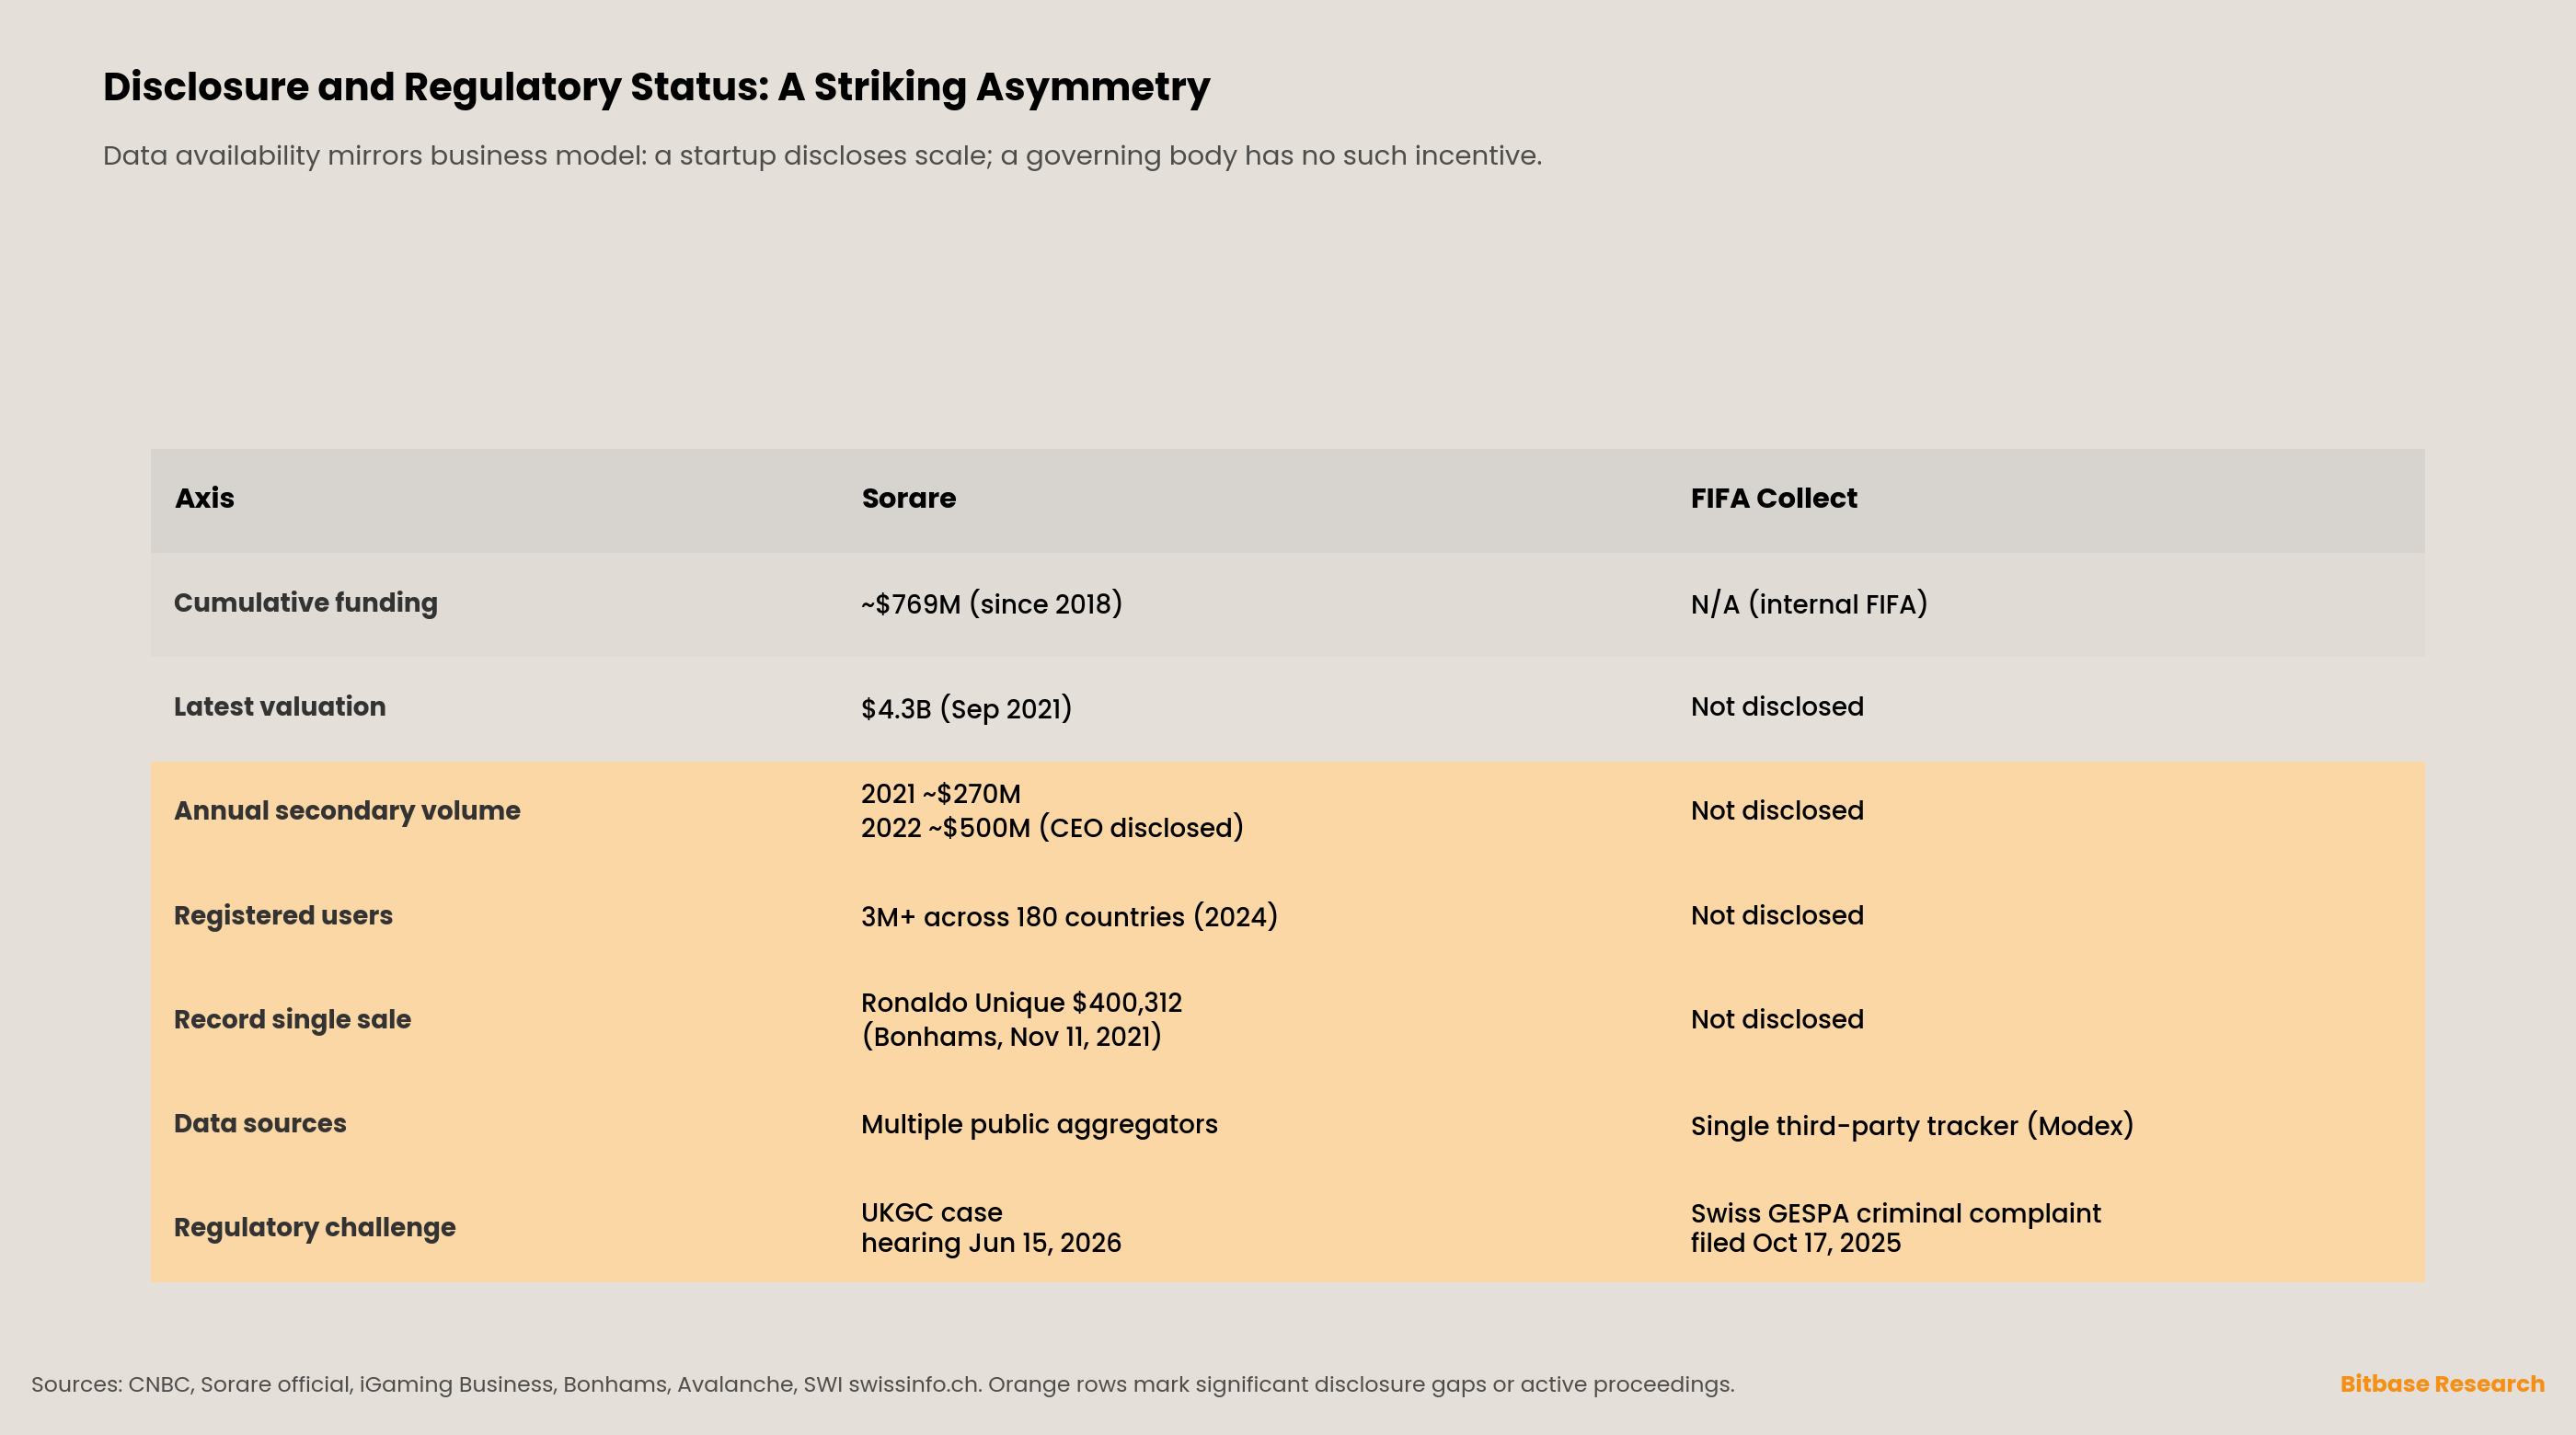
Task: Click 'Not disclosed' in Annual secondary volume row
Action: tap(1776, 811)
